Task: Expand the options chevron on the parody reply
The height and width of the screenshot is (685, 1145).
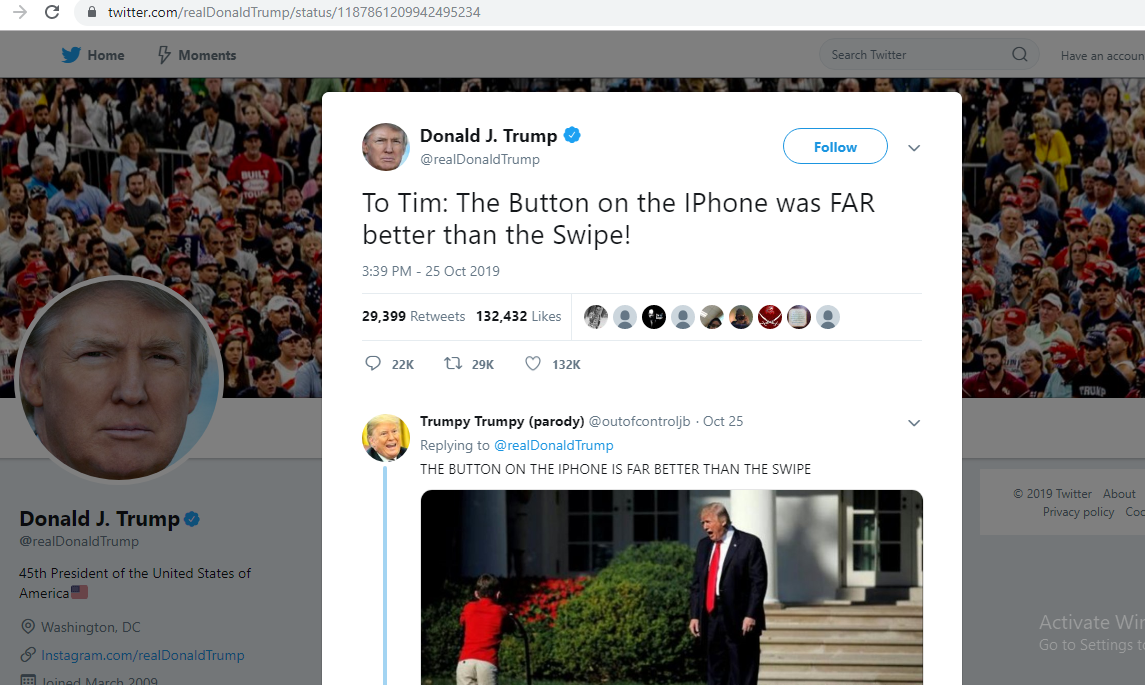Action: pyautogui.click(x=914, y=423)
